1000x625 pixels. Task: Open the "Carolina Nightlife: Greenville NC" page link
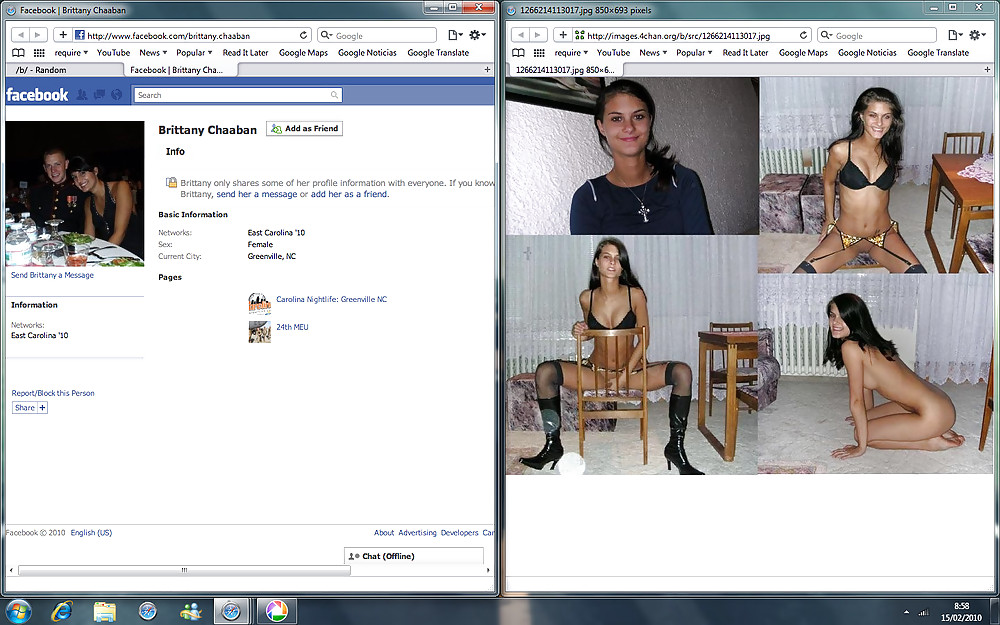point(330,298)
